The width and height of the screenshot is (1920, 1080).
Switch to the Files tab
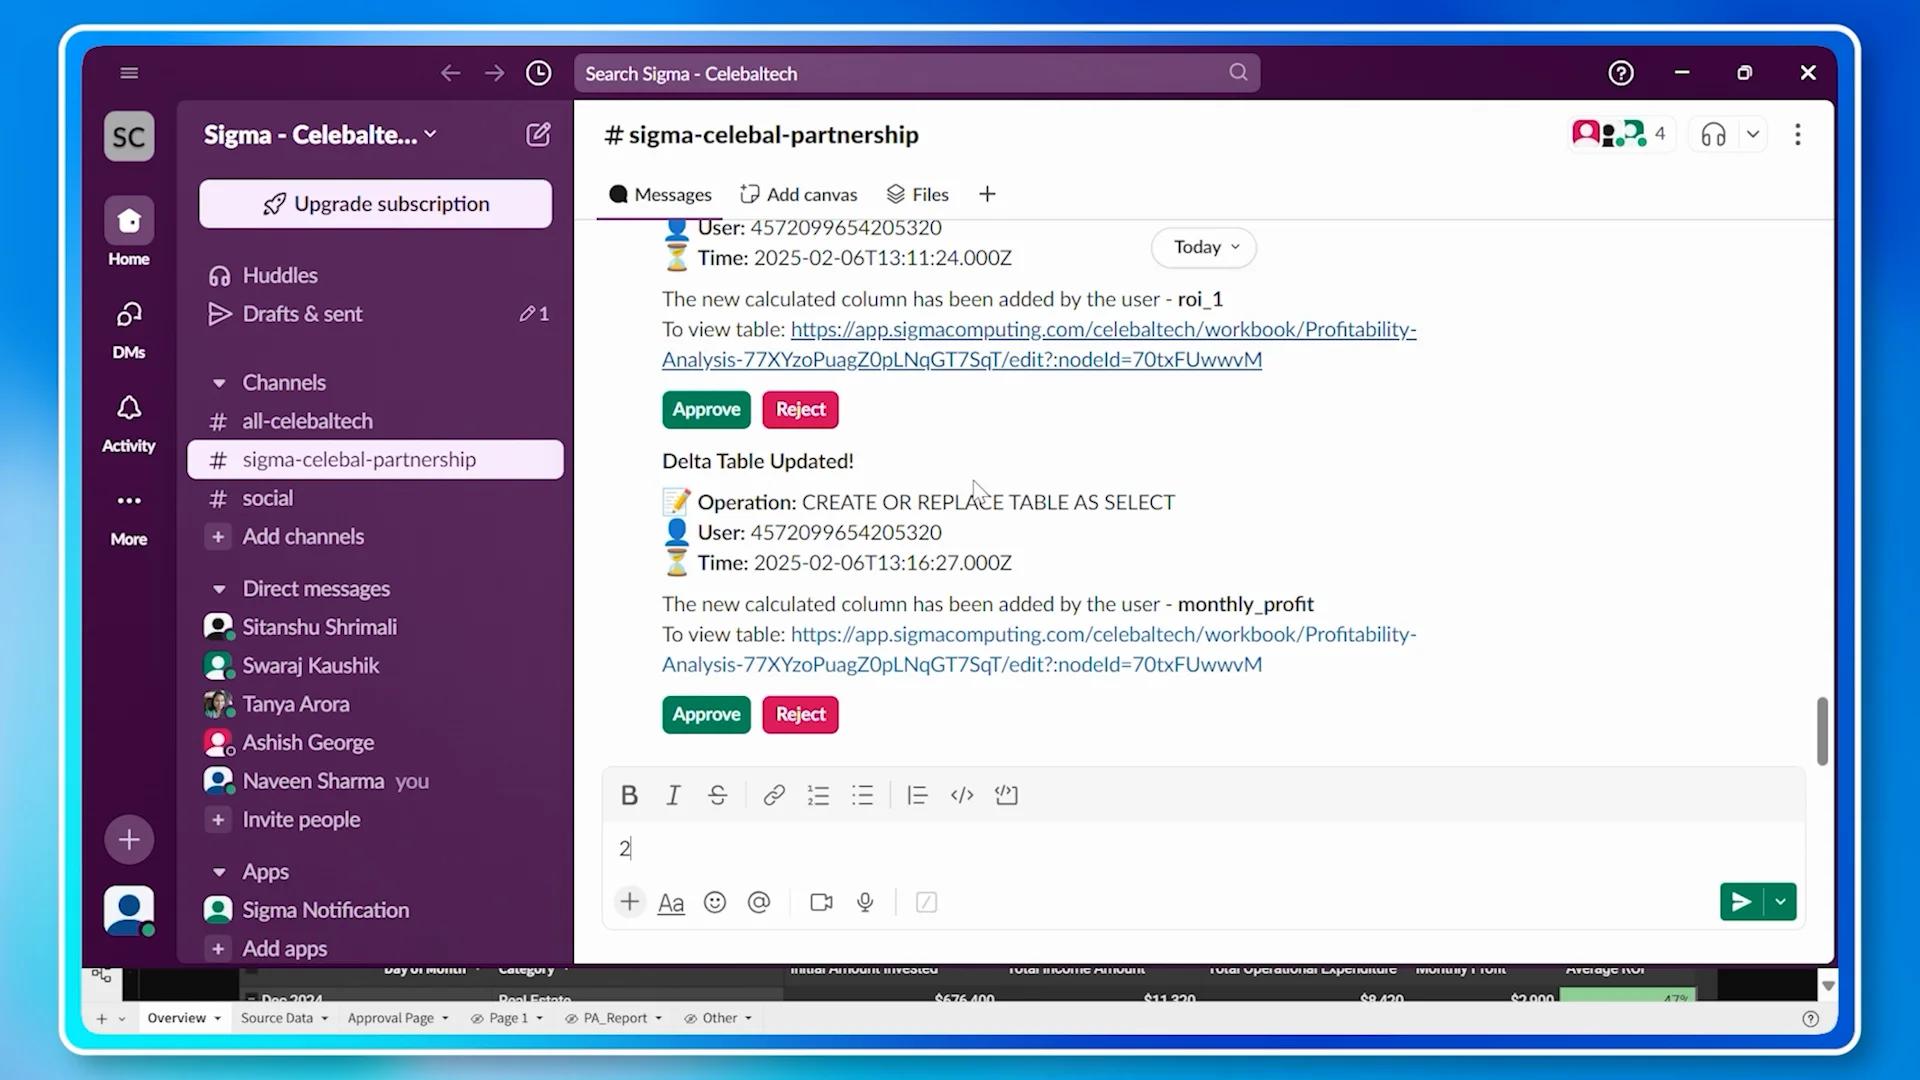(x=917, y=195)
